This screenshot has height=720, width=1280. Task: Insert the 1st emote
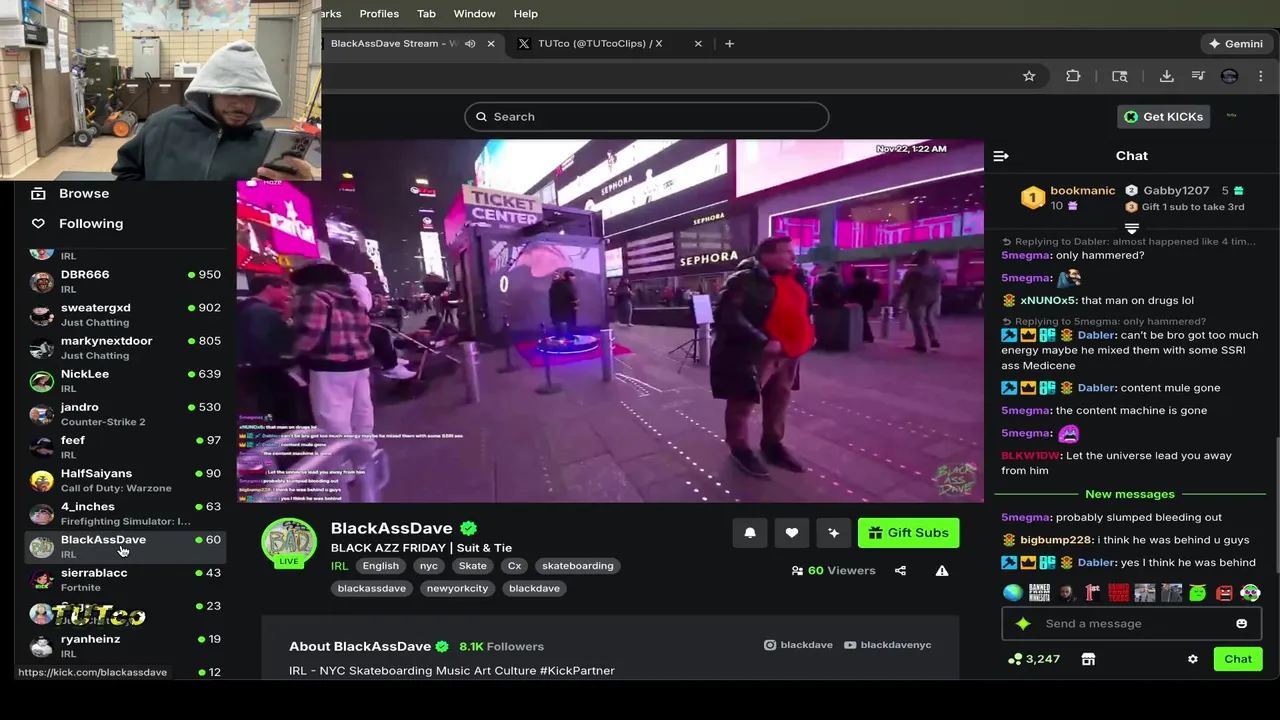(1092, 593)
